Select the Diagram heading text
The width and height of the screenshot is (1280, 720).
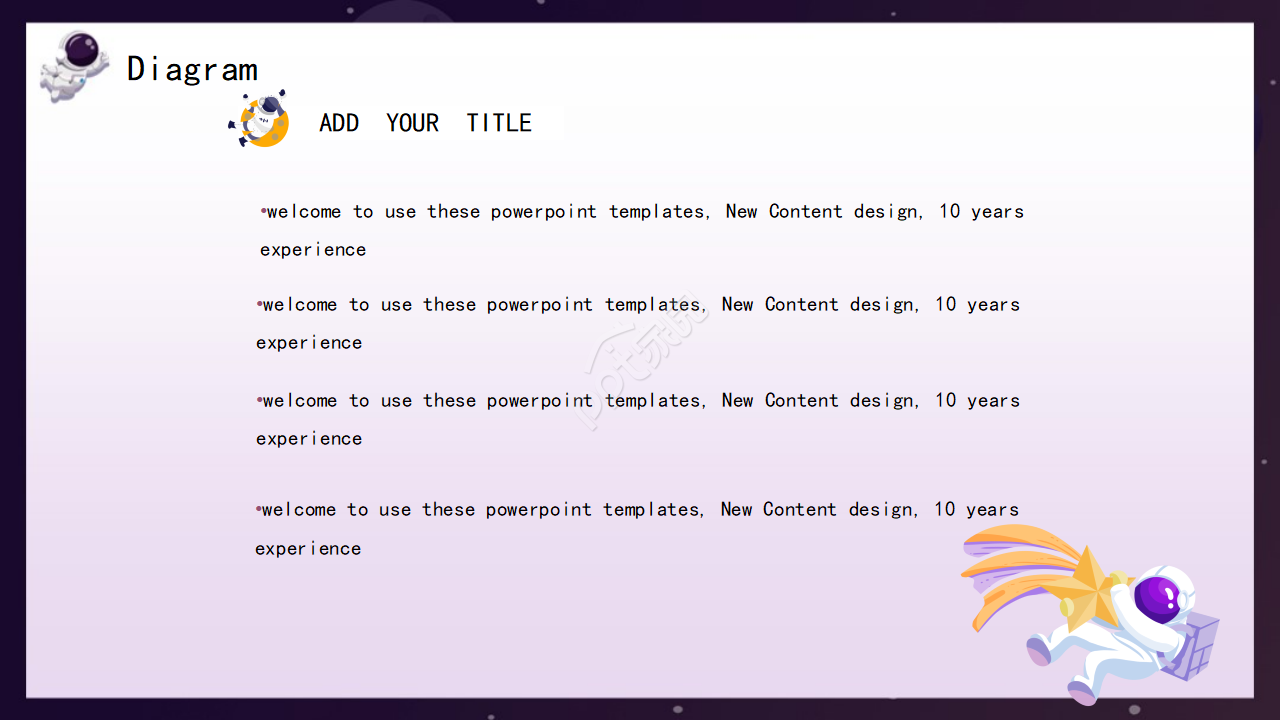click(x=192, y=69)
